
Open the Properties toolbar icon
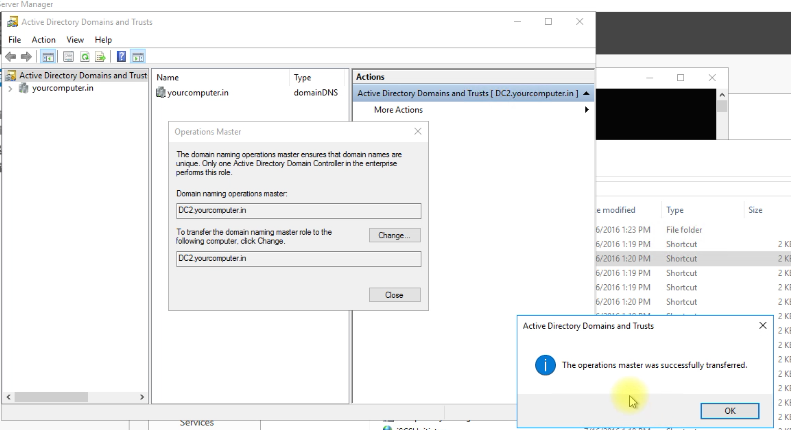pos(69,57)
